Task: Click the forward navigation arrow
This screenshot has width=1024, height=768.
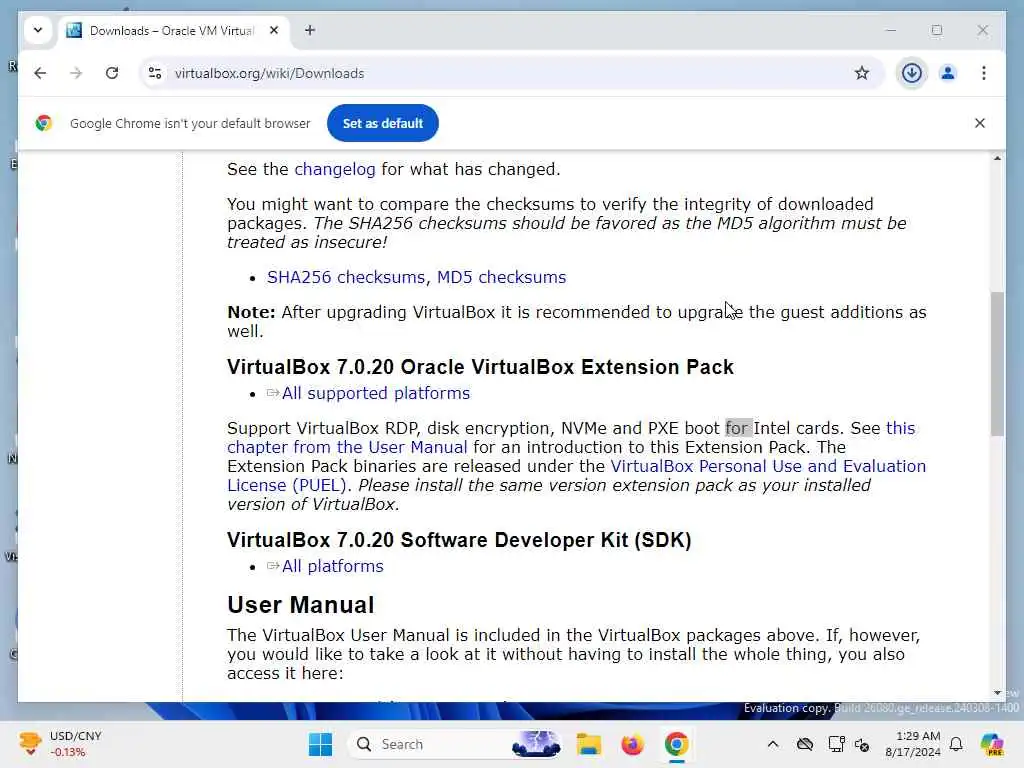Action: [x=76, y=73]
